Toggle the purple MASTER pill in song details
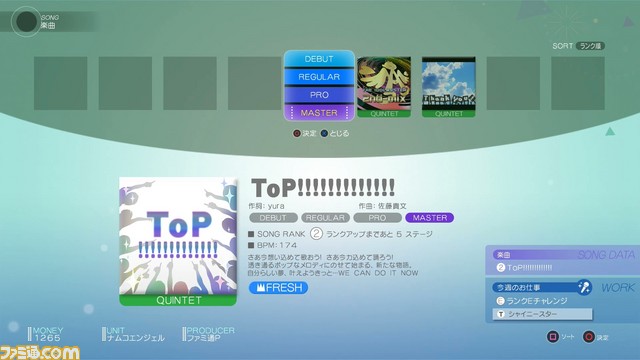 [429, 218]
